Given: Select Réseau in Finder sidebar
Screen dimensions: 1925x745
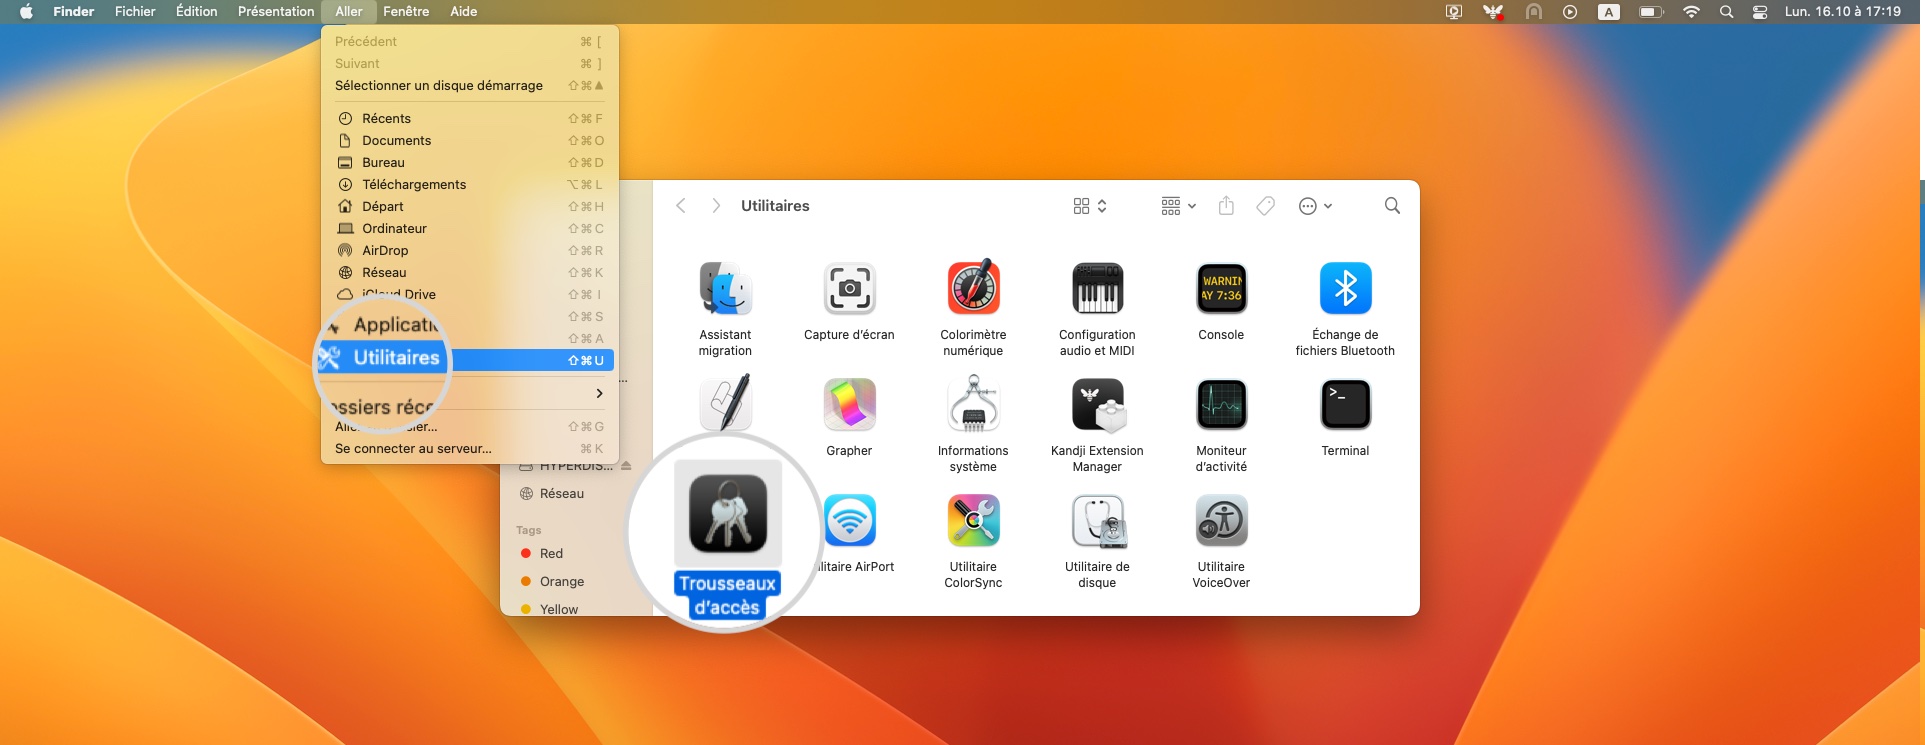Looking at the screenshot, I should [552, 493].
